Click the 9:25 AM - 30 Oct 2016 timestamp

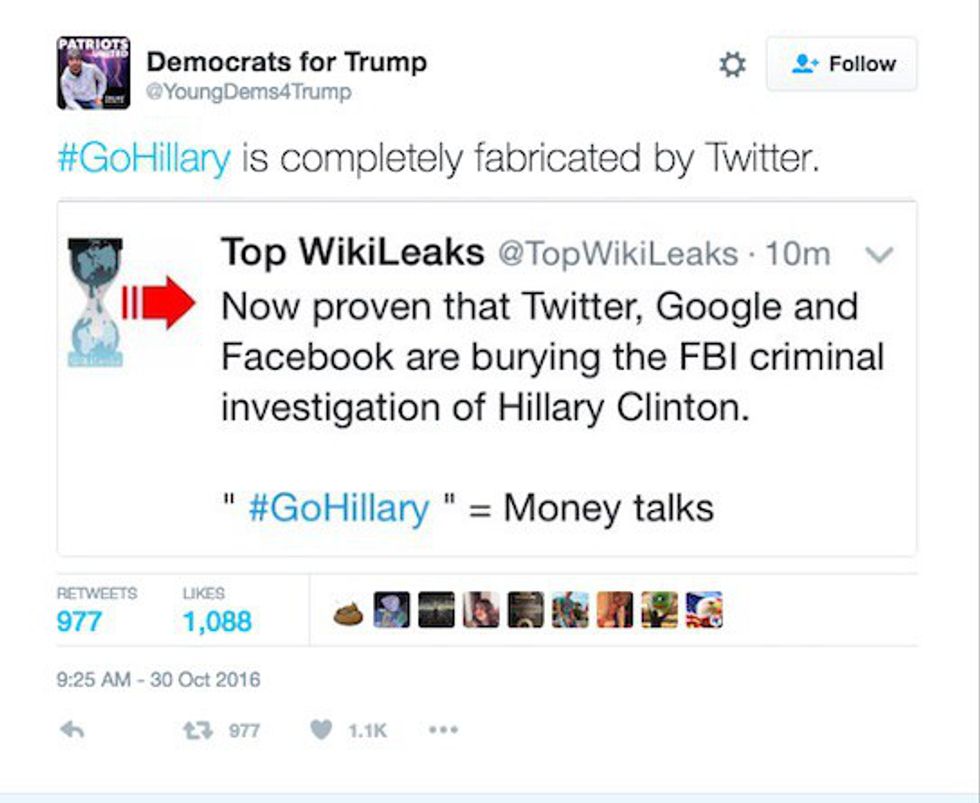[158, 680]
